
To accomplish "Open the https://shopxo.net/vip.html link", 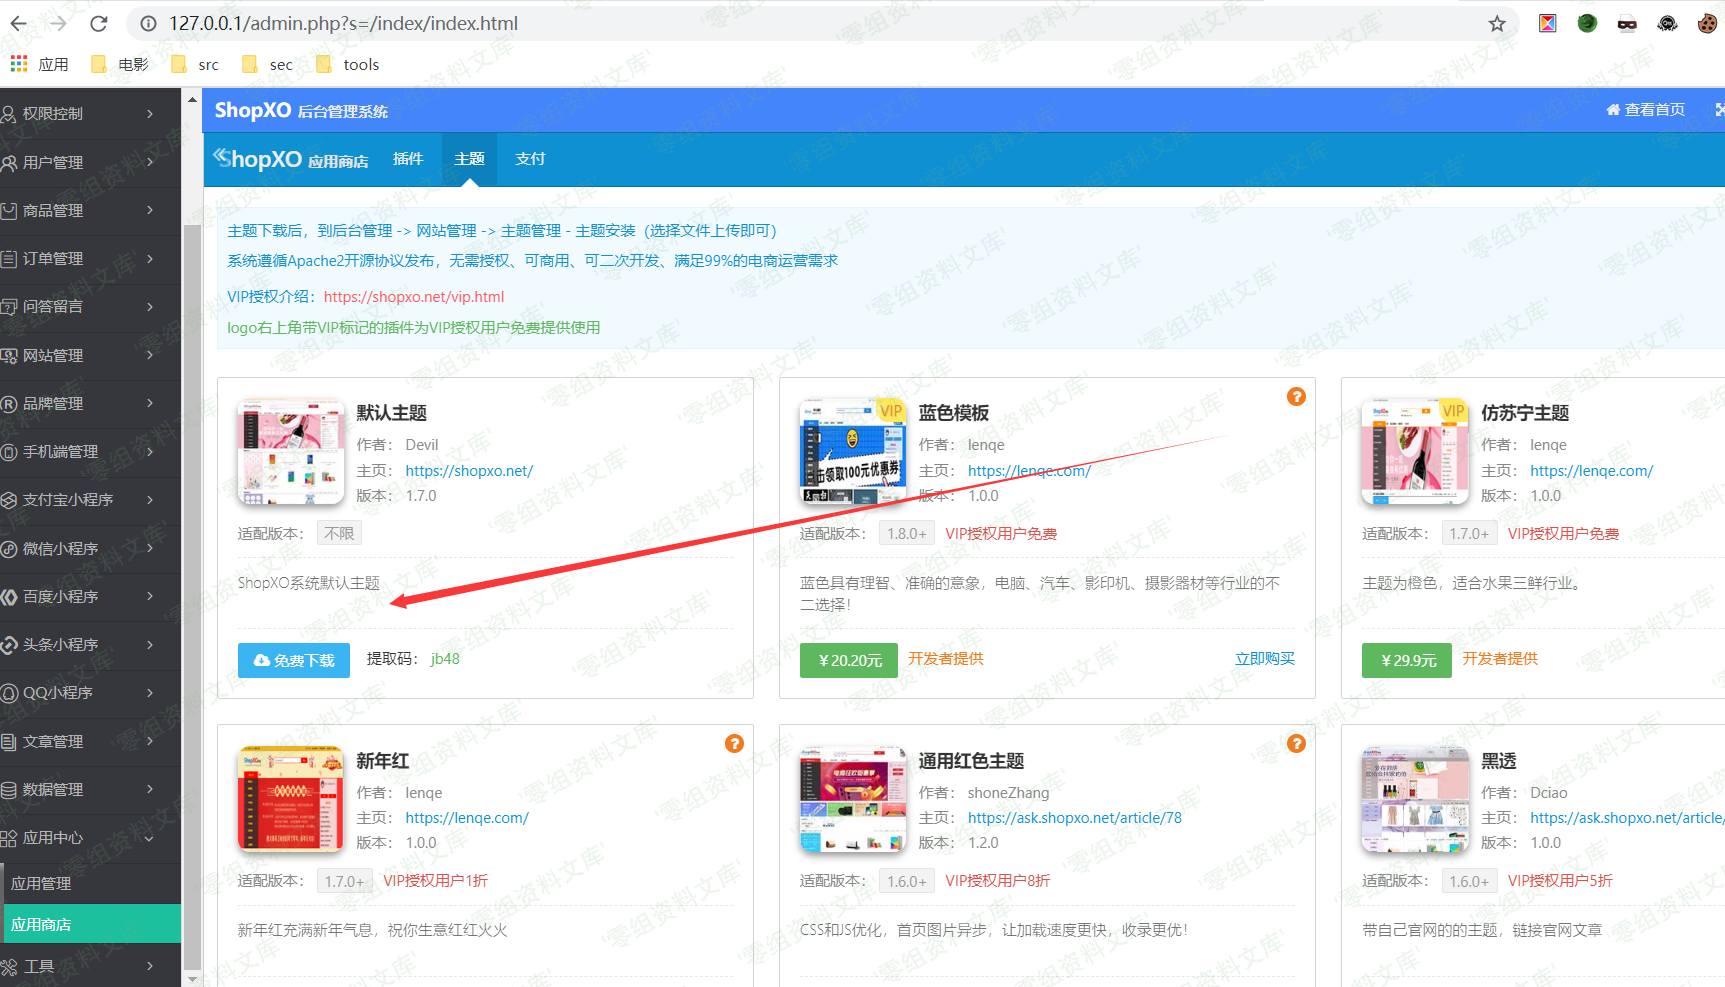I will pyautogui.click(x=414, y=297).
